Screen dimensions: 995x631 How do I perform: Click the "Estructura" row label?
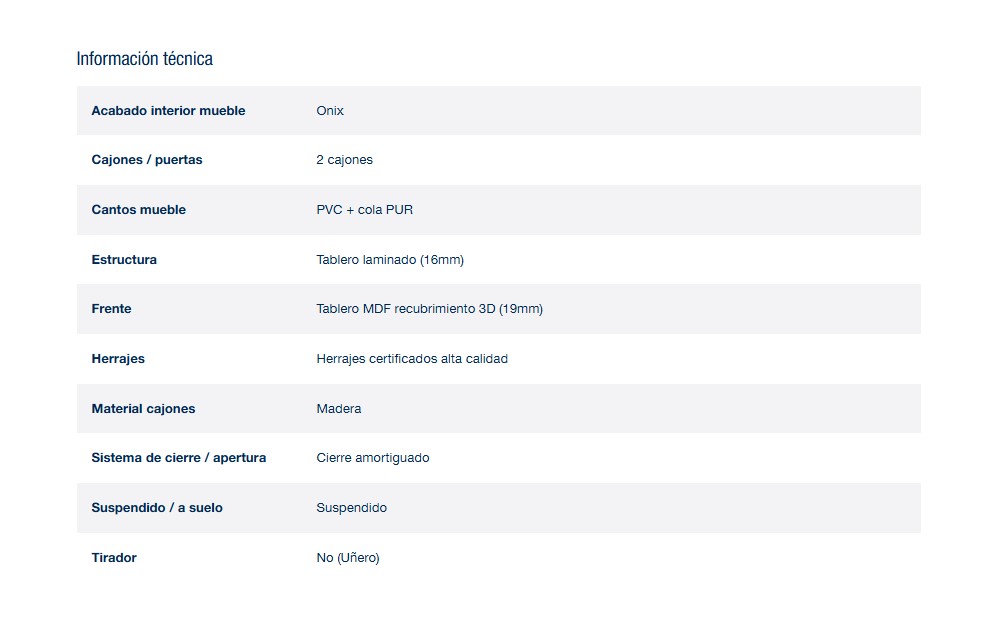(x=124, y=260)
